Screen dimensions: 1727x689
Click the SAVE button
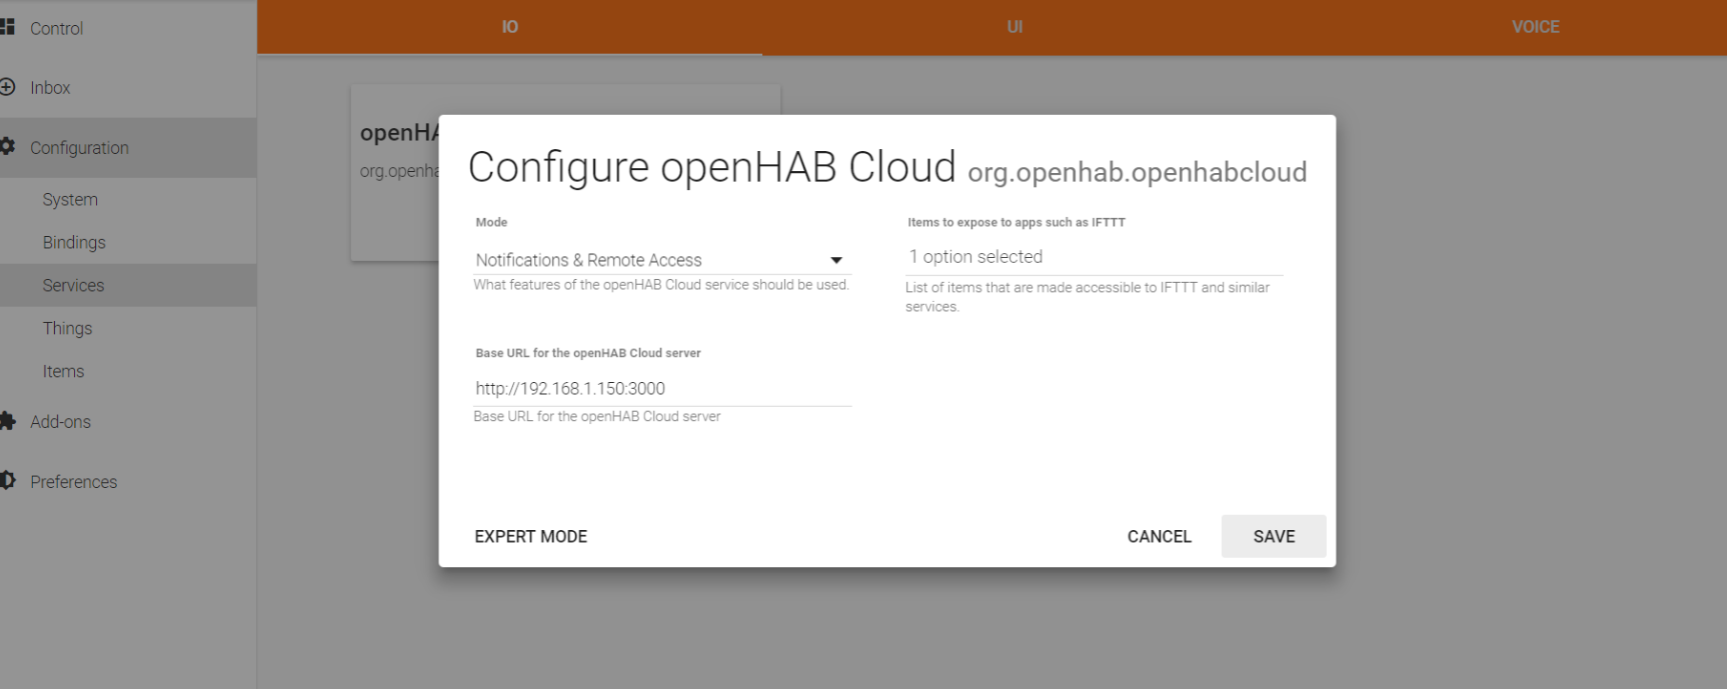point(1274,537)
